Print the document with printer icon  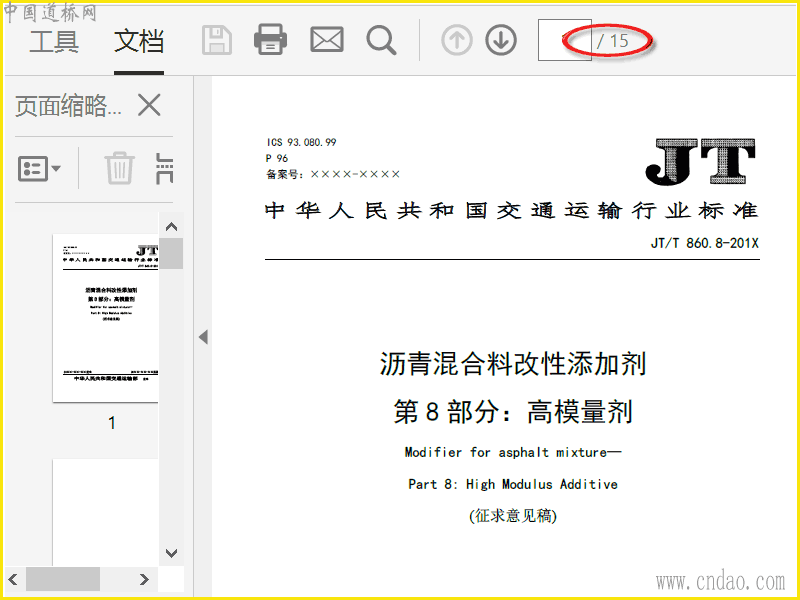(x=270, y=39)
